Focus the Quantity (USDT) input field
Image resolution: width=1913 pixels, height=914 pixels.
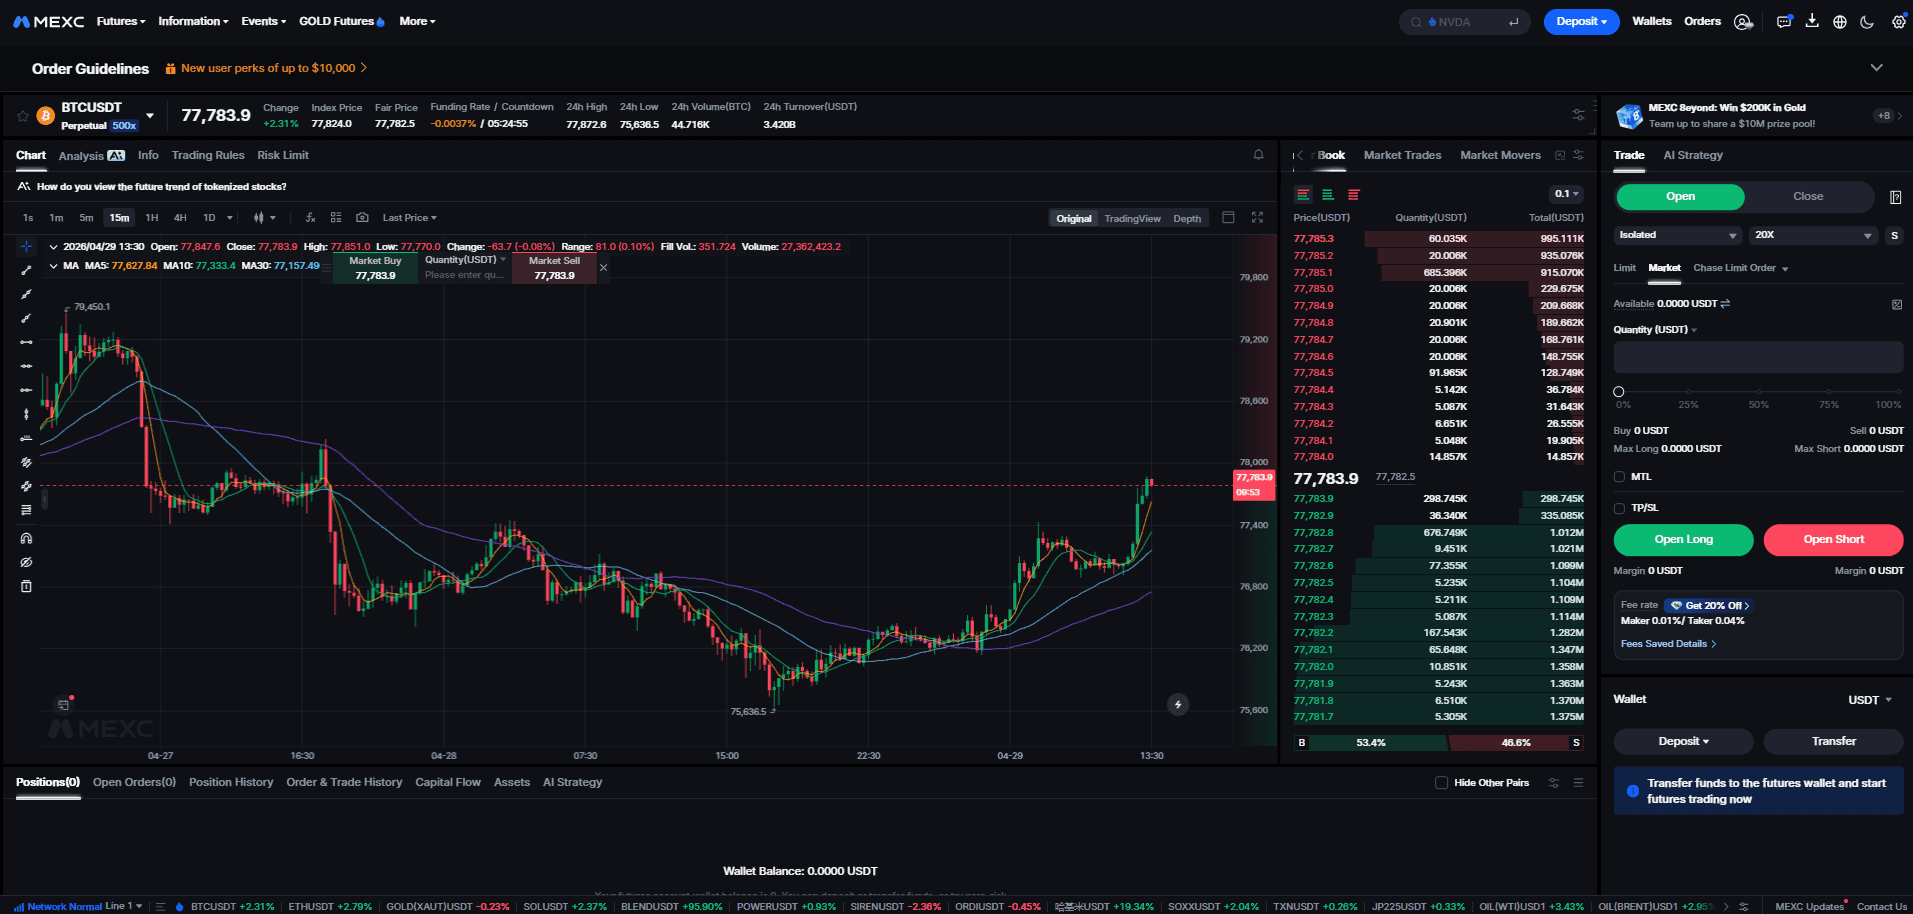coord(1758,357)
